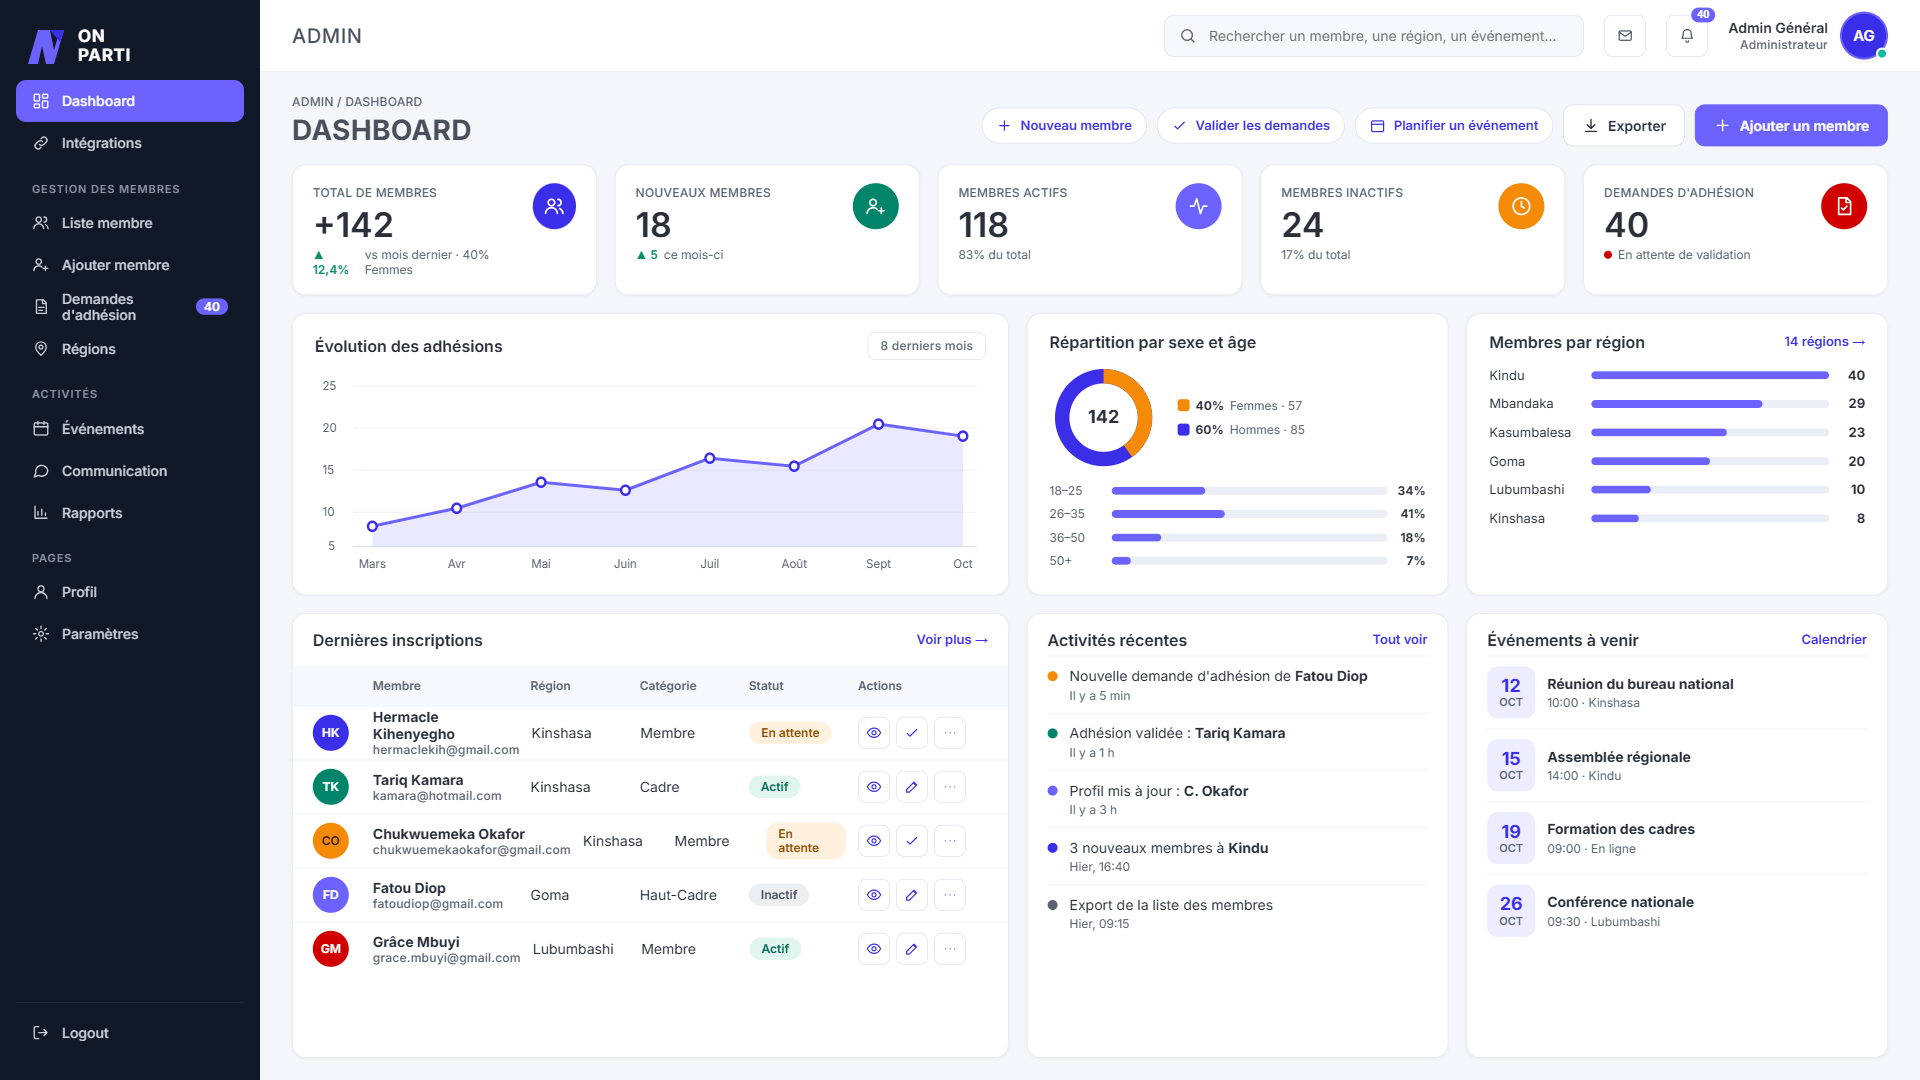Navigate to Événements in sidebar
1920x1080 pixels.
click(130, 429)
